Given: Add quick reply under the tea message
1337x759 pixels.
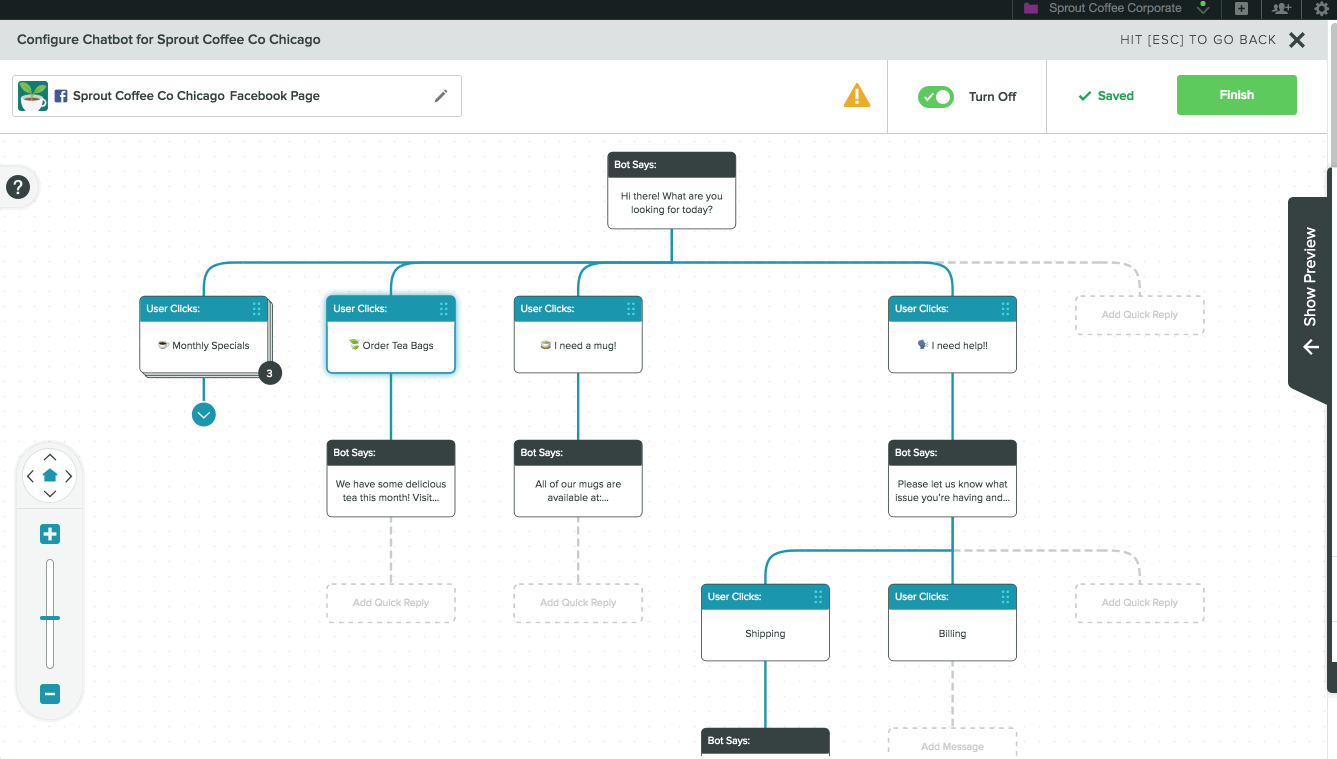Looking at the screenshot, I should coord(391,603).
